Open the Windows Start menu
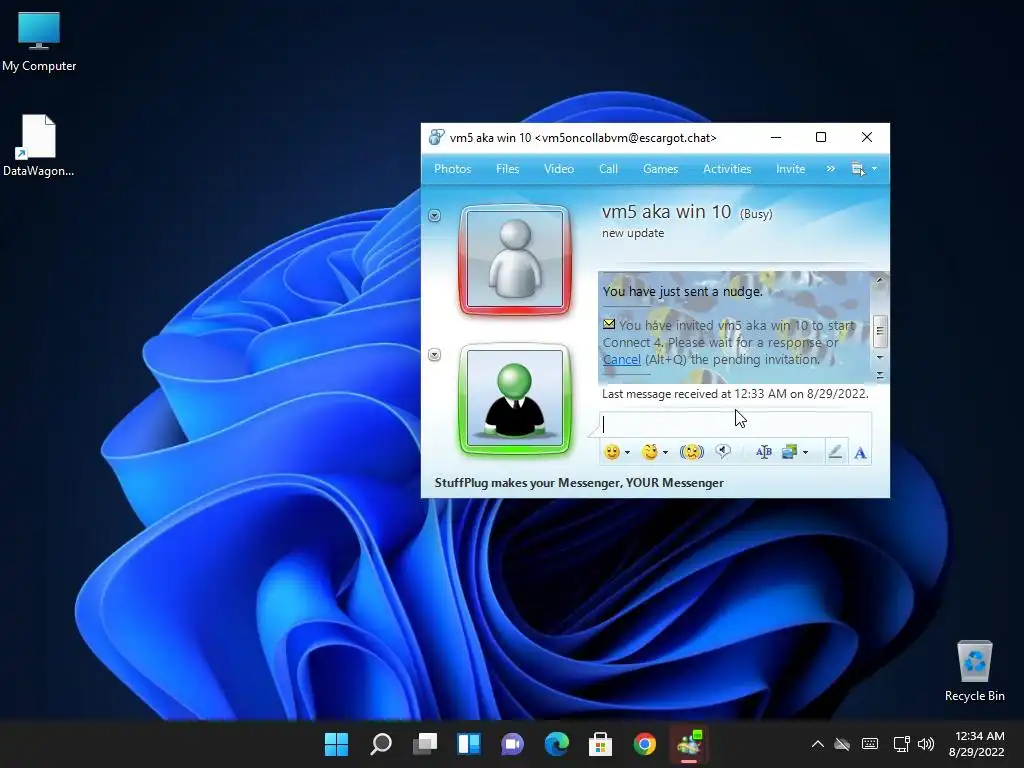 coord(336,744)
